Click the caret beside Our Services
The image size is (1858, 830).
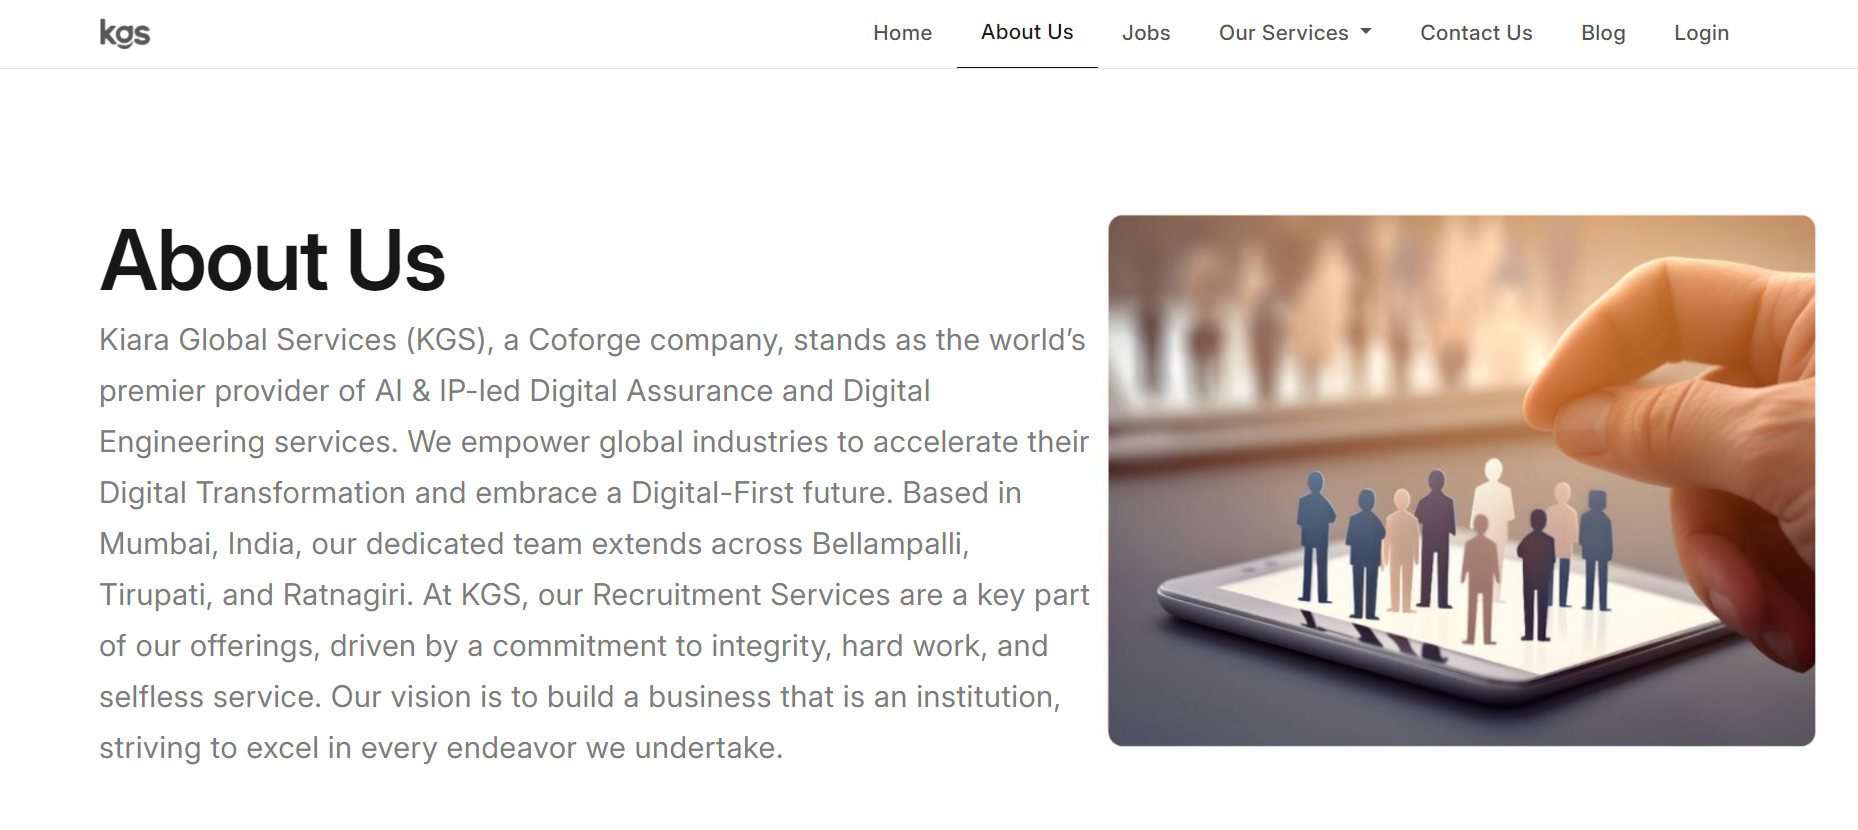[1366, 32]
